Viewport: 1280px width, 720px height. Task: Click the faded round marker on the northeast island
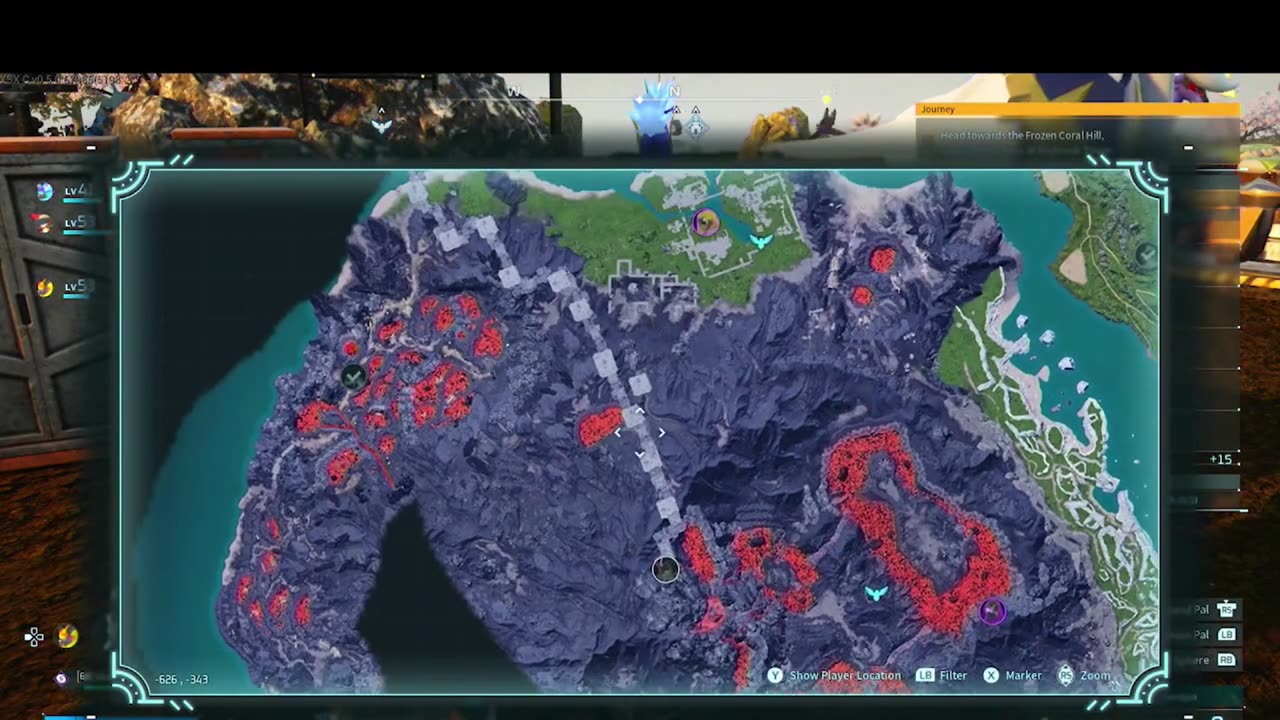coord(1146,256)
